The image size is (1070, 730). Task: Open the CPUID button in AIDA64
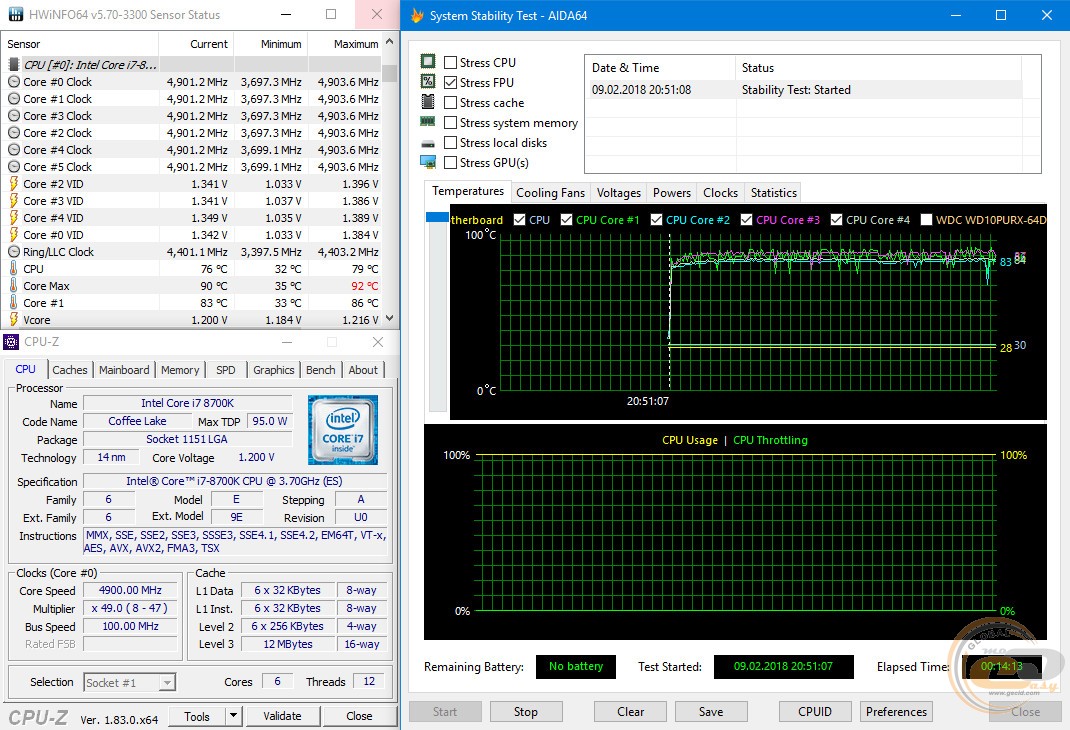[x=815, y=712]
